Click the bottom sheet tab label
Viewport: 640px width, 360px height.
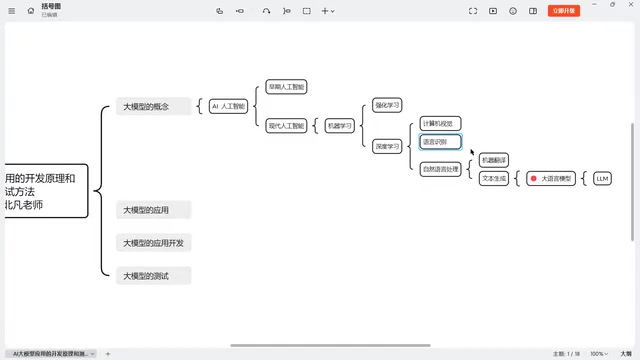(50, 353)
